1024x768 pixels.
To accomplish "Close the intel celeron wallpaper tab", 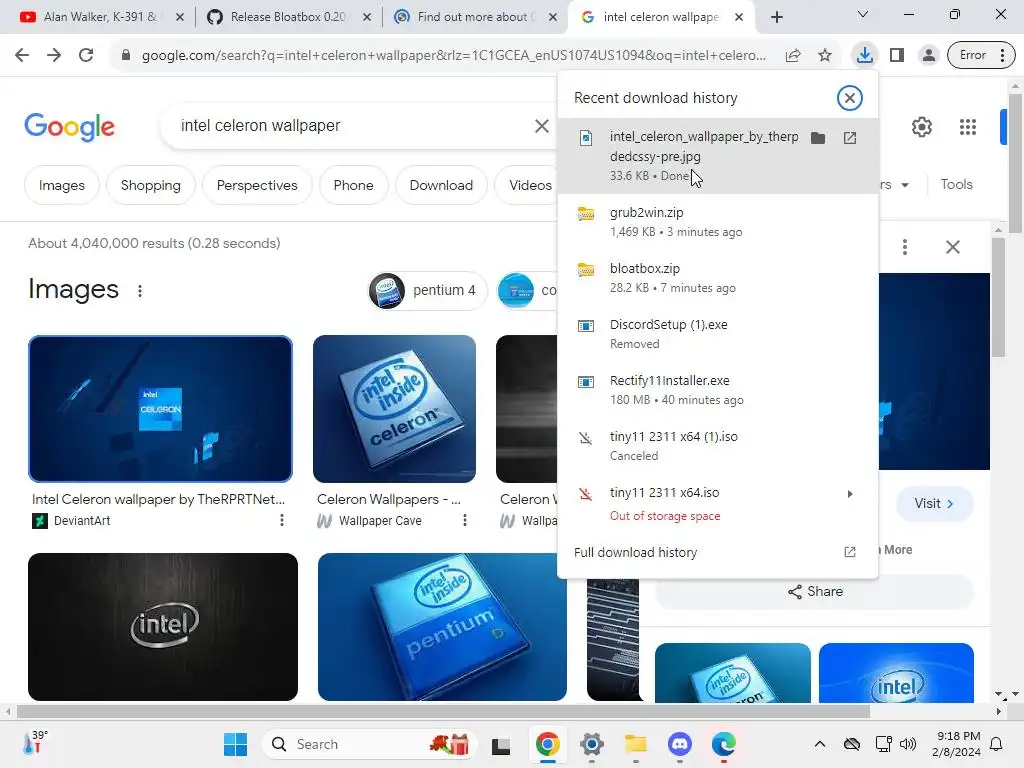I will (x=739, y=17).
